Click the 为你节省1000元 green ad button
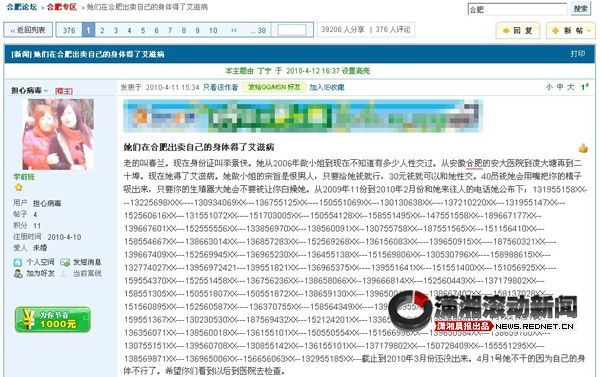Image resolution: width=600 pixels, height=377 pixels. click(x=53, y=319)
